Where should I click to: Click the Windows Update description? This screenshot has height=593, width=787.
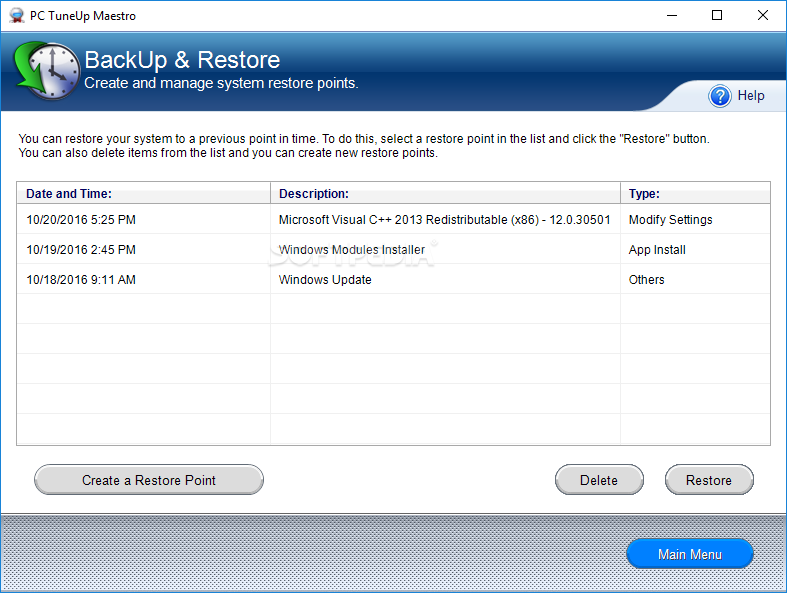325,280
